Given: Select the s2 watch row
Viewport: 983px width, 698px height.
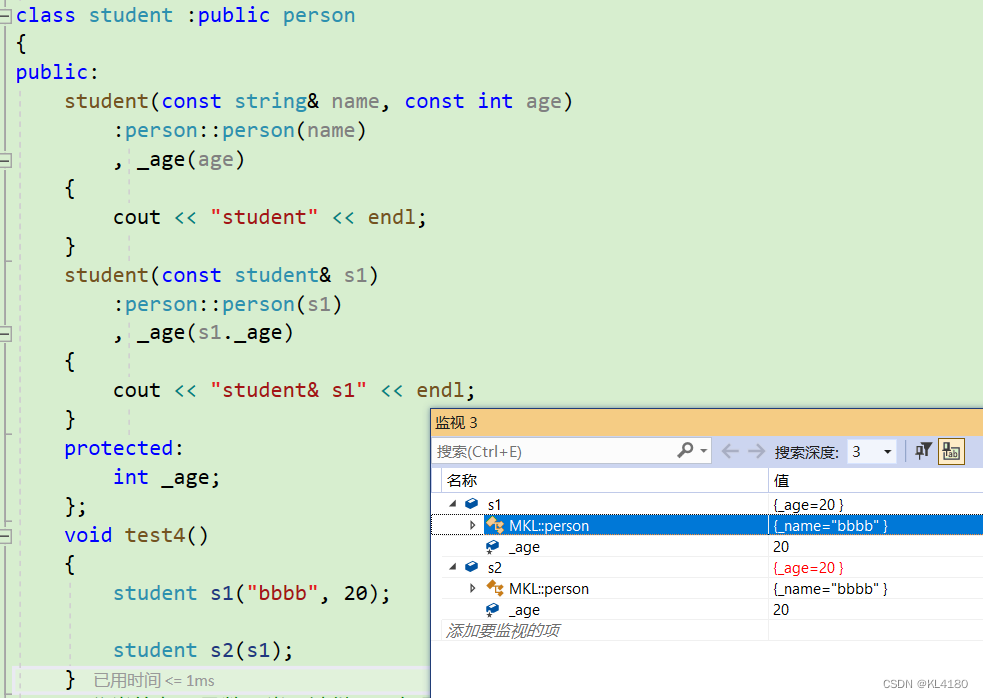Looking at the screenshot, I should [x=707, y=568].
